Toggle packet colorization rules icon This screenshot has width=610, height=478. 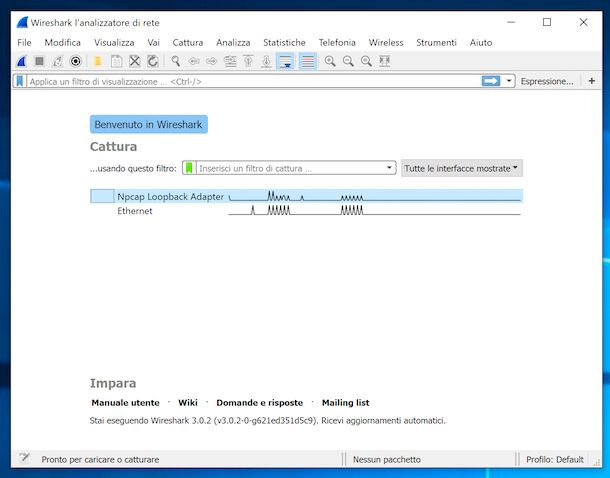point(308,61)
